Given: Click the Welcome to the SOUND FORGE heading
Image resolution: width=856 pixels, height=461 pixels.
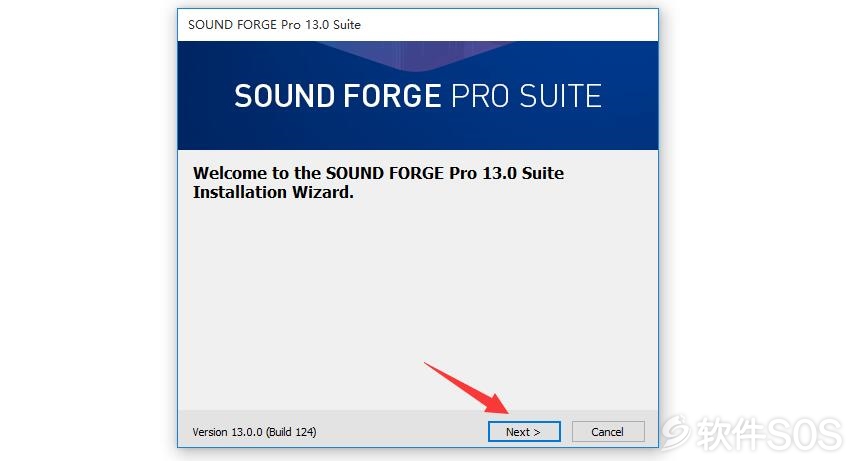Looking at the screenshot, I should tap(378, 182).
